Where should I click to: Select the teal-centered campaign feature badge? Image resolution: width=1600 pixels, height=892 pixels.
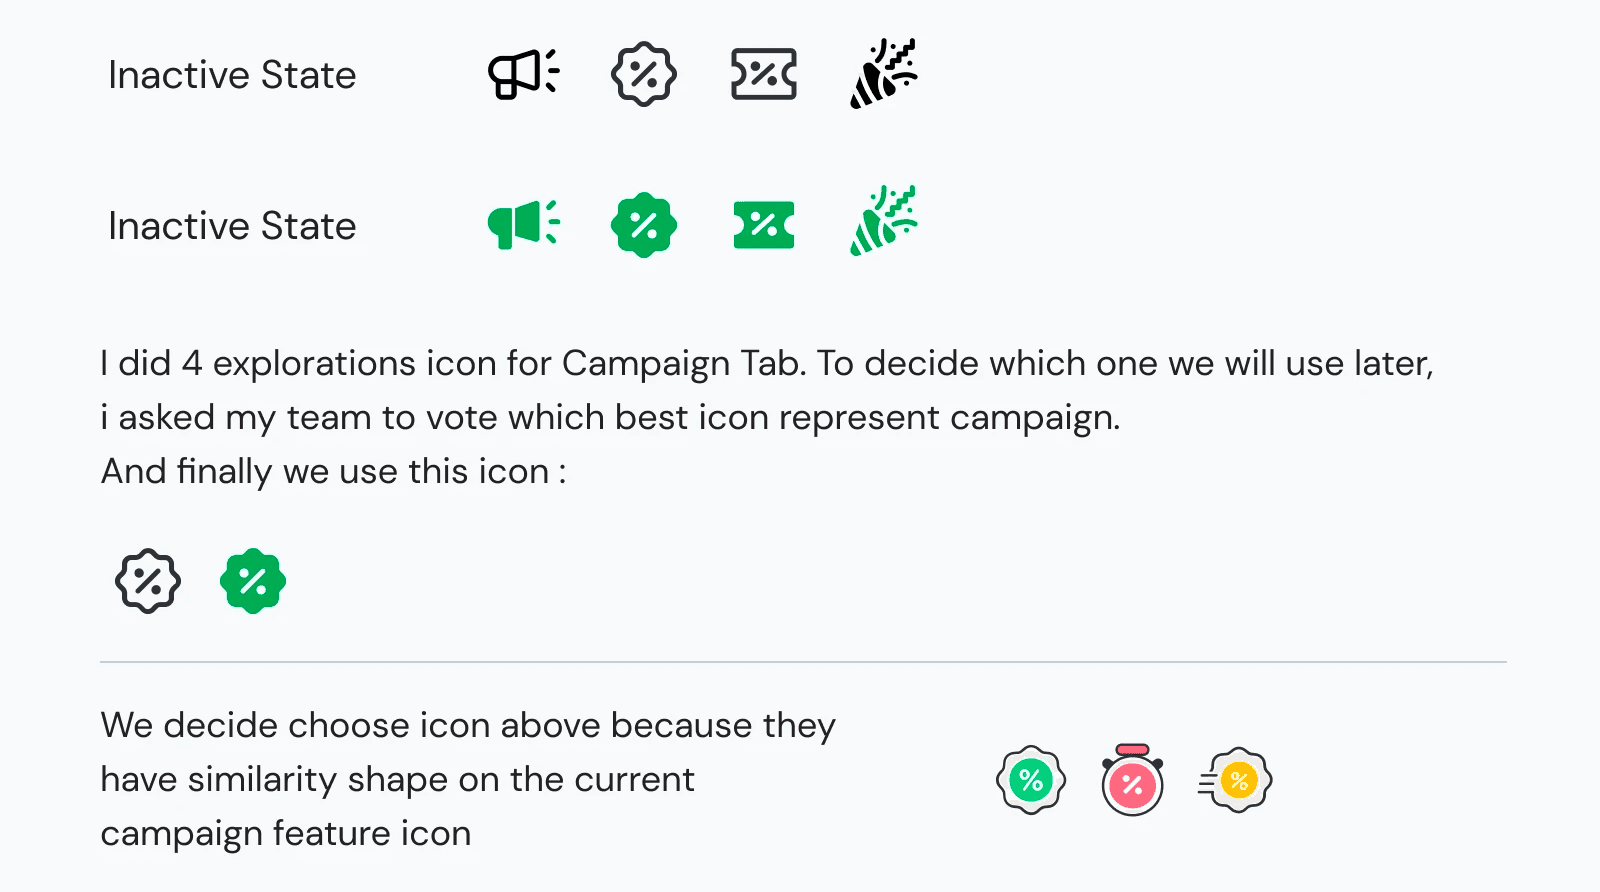click(x=1030, y=780)
